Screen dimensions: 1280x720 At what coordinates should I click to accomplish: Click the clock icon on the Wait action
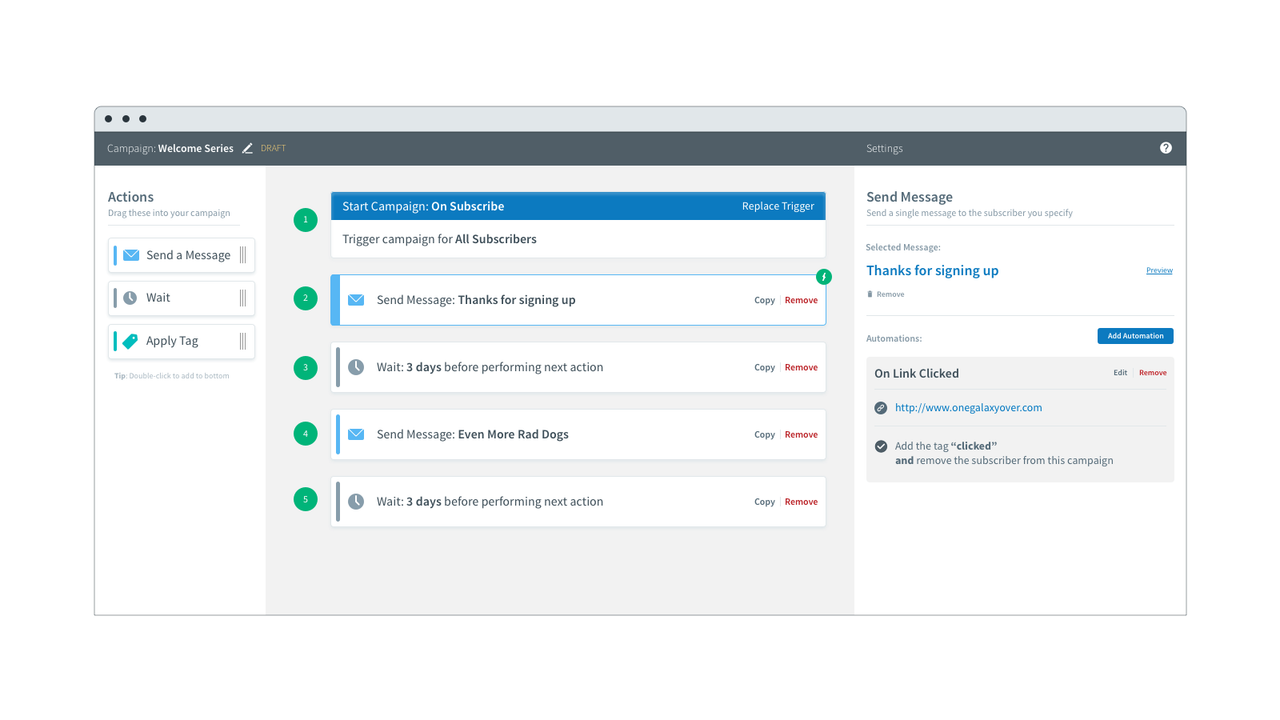[x=129, y=298]
